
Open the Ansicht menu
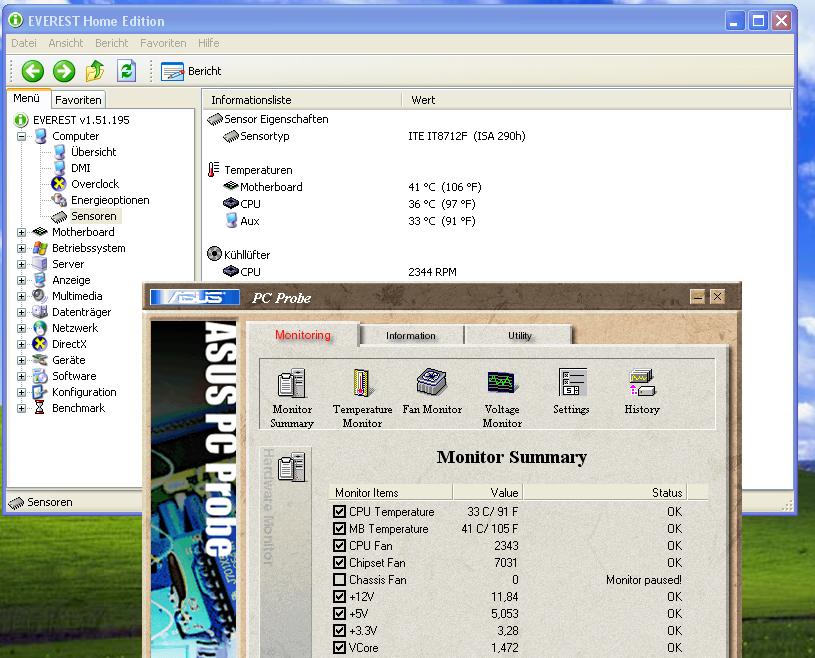point(65,43)
